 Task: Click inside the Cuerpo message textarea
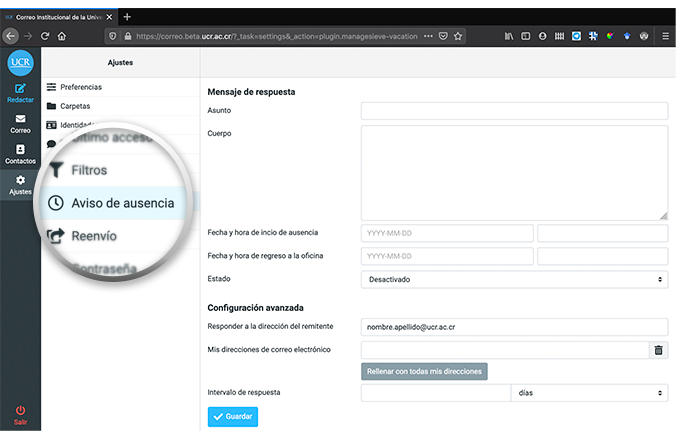coord(513,171)
